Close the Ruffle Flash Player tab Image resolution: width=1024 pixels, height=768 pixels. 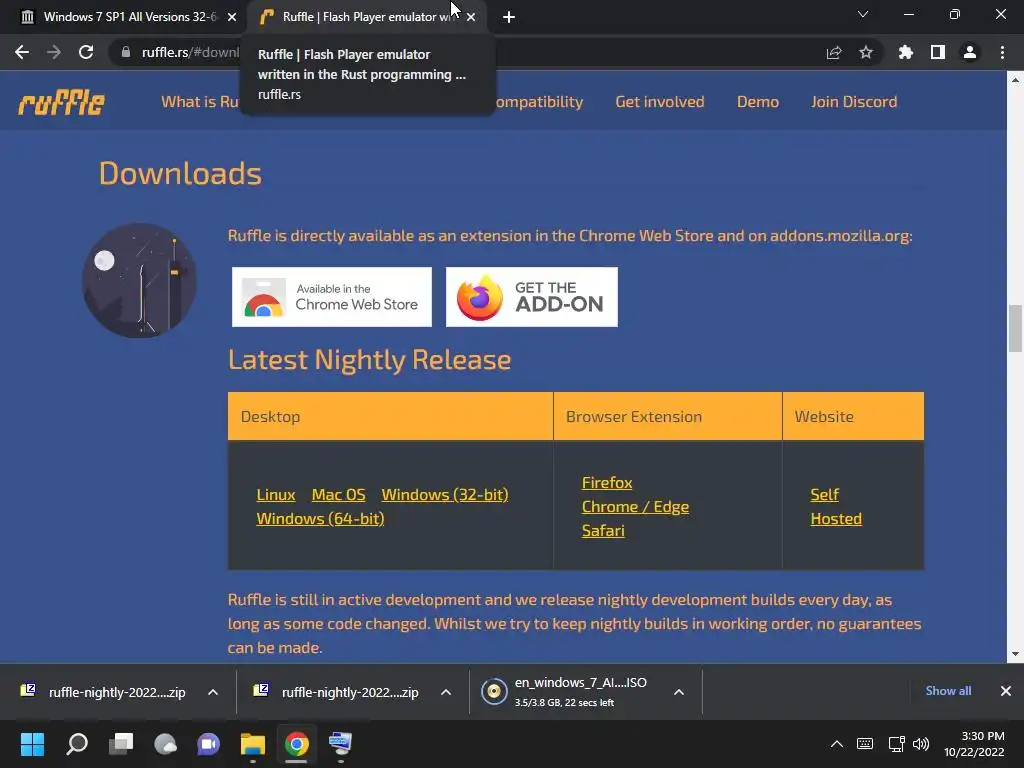click(471, 17)
